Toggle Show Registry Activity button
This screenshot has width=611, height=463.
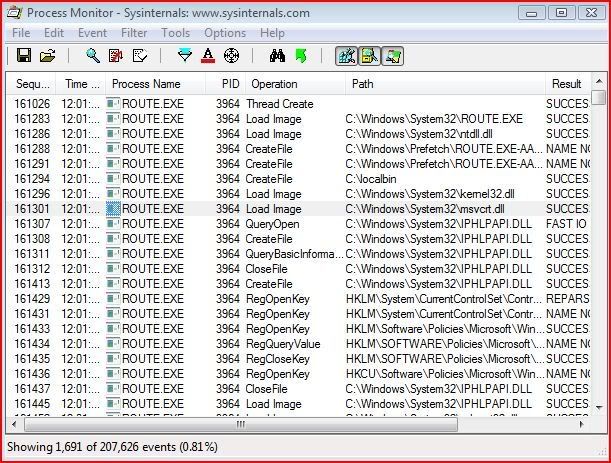pos(346,56)
